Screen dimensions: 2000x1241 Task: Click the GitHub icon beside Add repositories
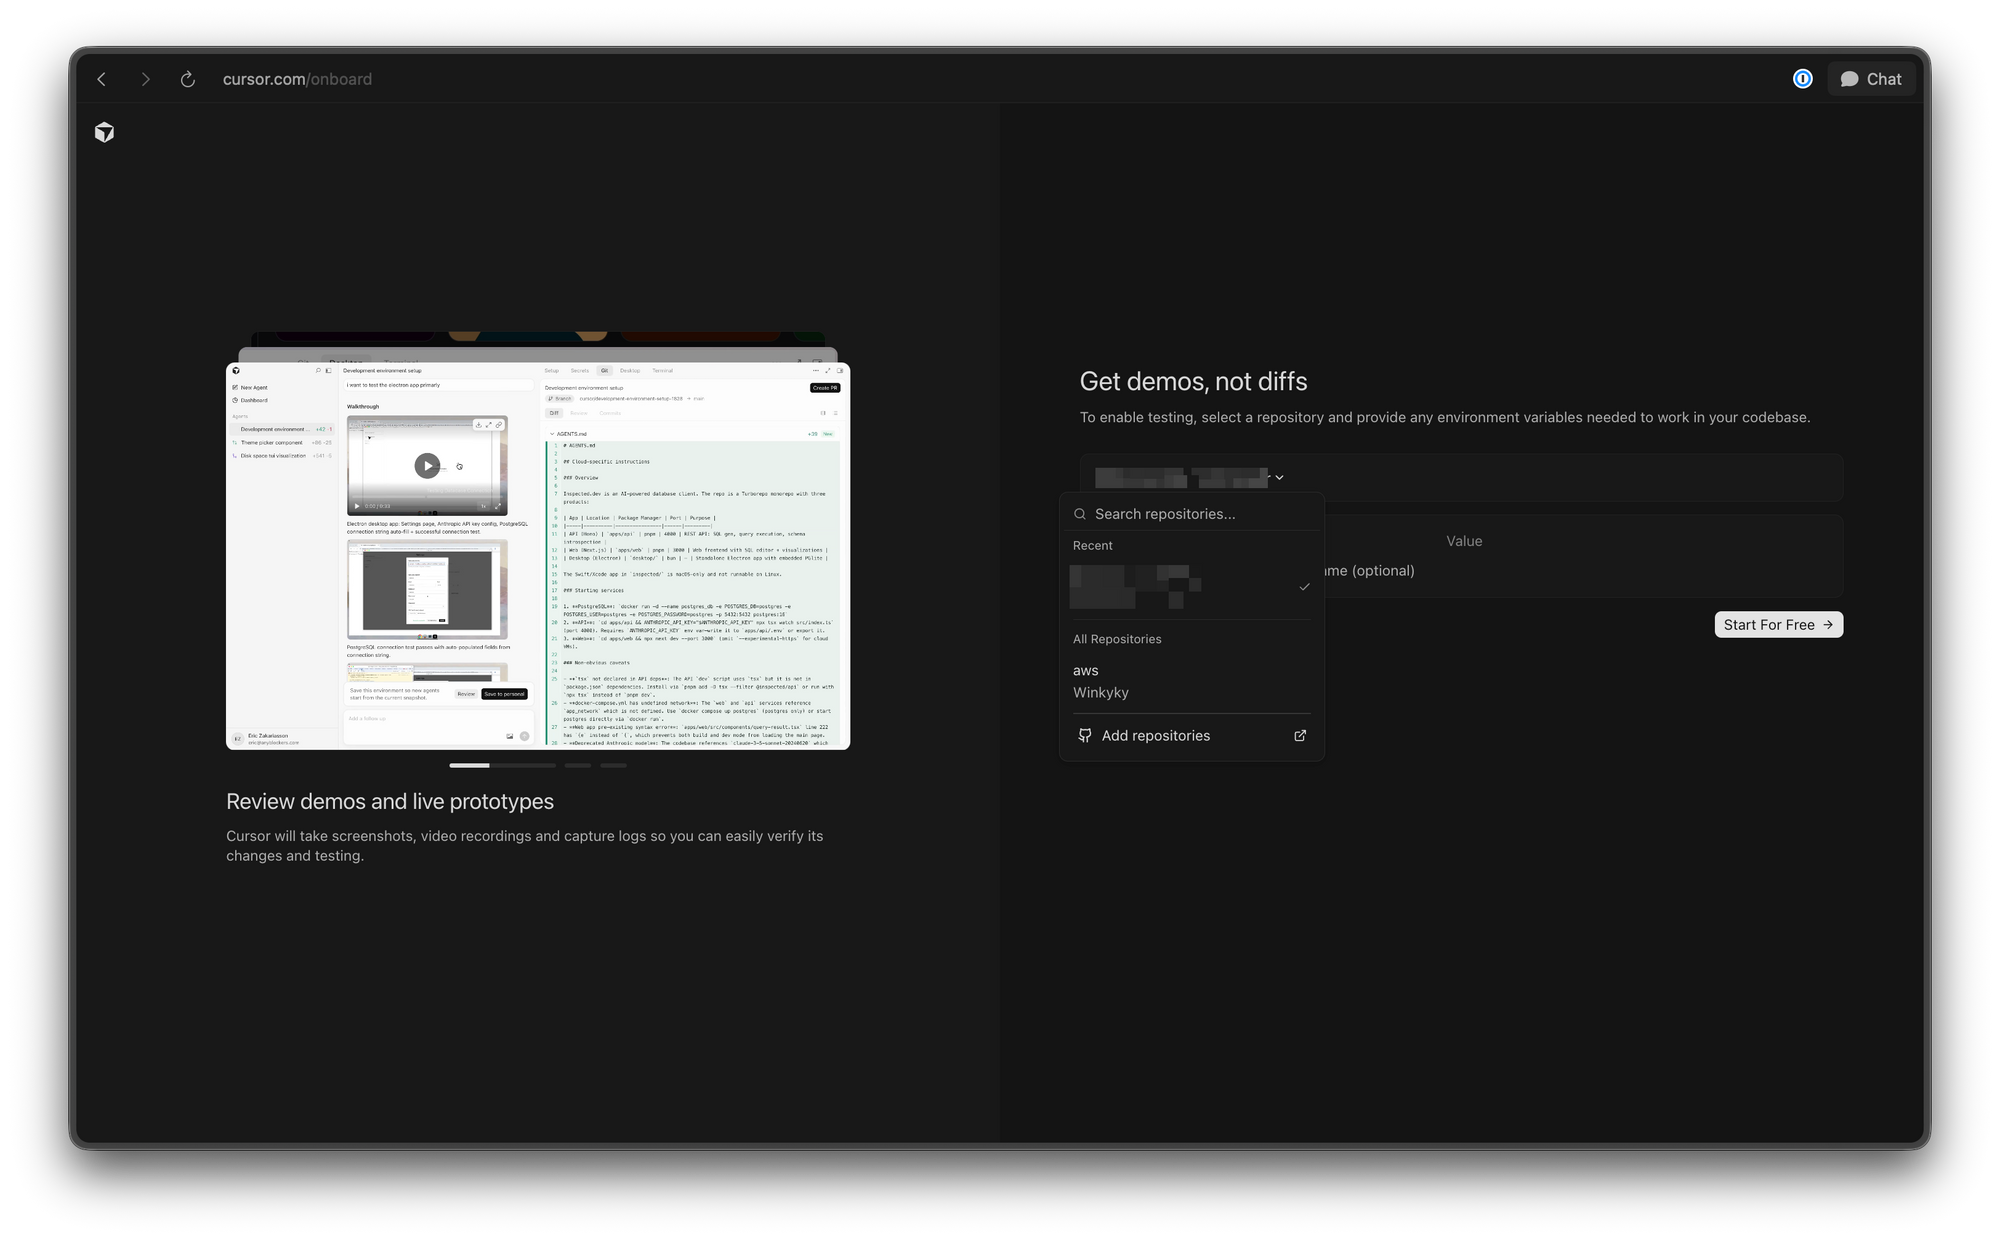pyautogui.click(x=1085, y=735)
